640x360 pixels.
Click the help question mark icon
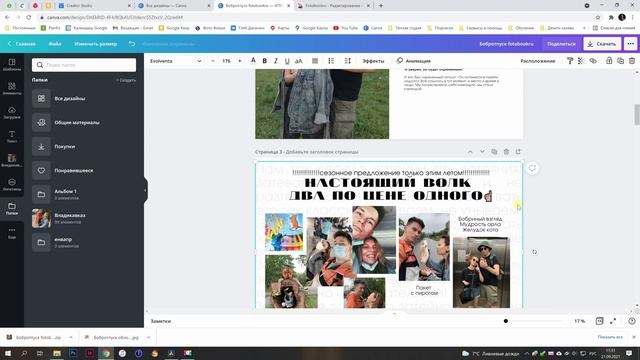(632, 321)
